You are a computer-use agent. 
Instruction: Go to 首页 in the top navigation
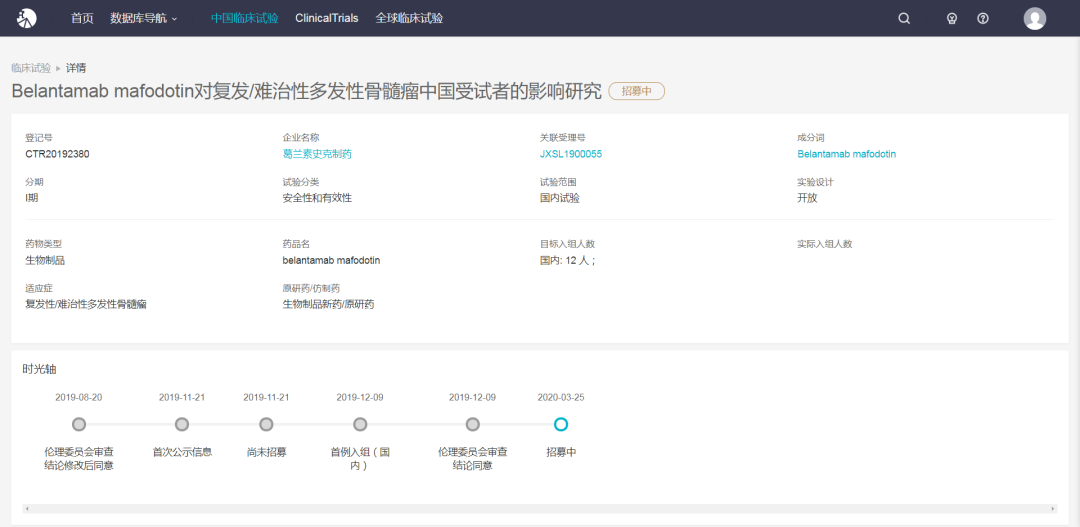pos(82,19)
